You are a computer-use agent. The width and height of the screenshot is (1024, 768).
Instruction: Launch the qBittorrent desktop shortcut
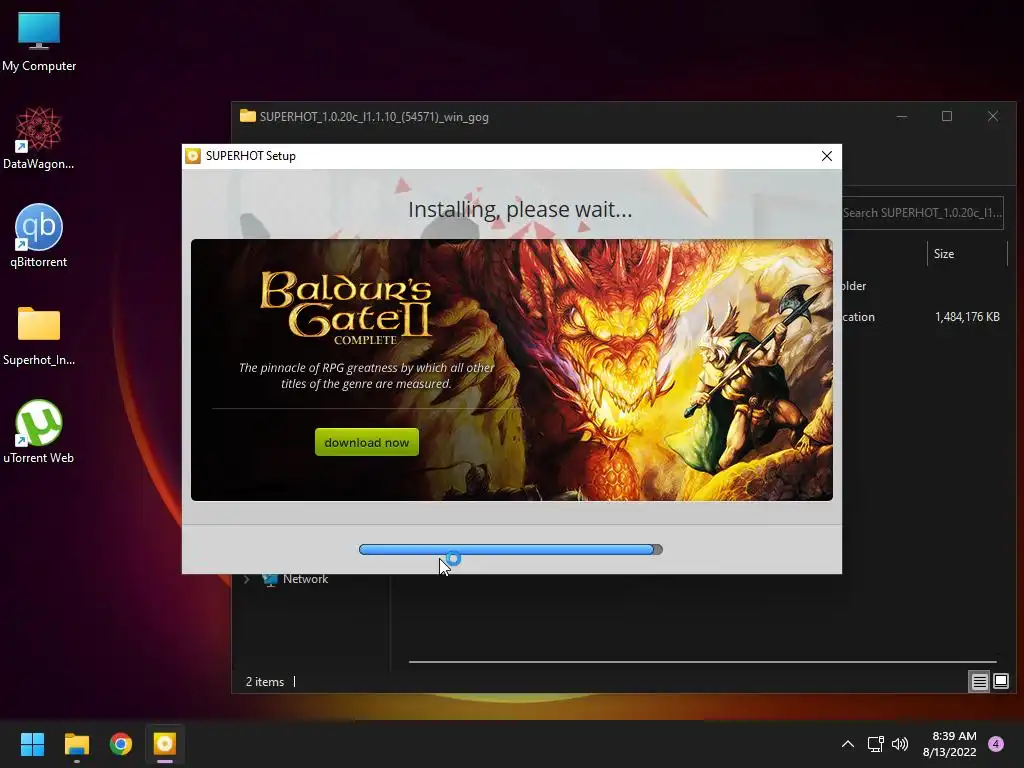coord(39,236)
